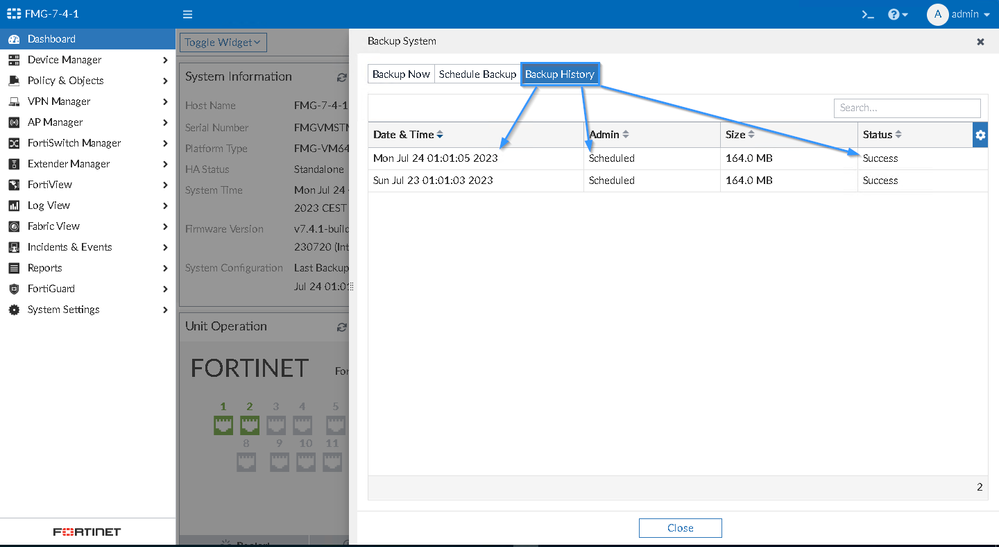
Task: Expand System Settings submenu chevron
Action: (x=165, y=309)
